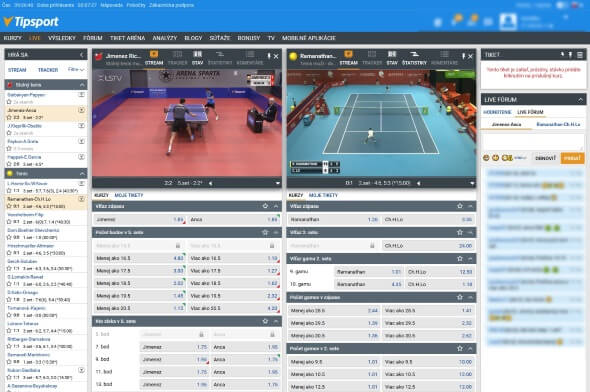Favorite the Víťaz zápasu market in the Ramanathan panel

tap(460, 206)
